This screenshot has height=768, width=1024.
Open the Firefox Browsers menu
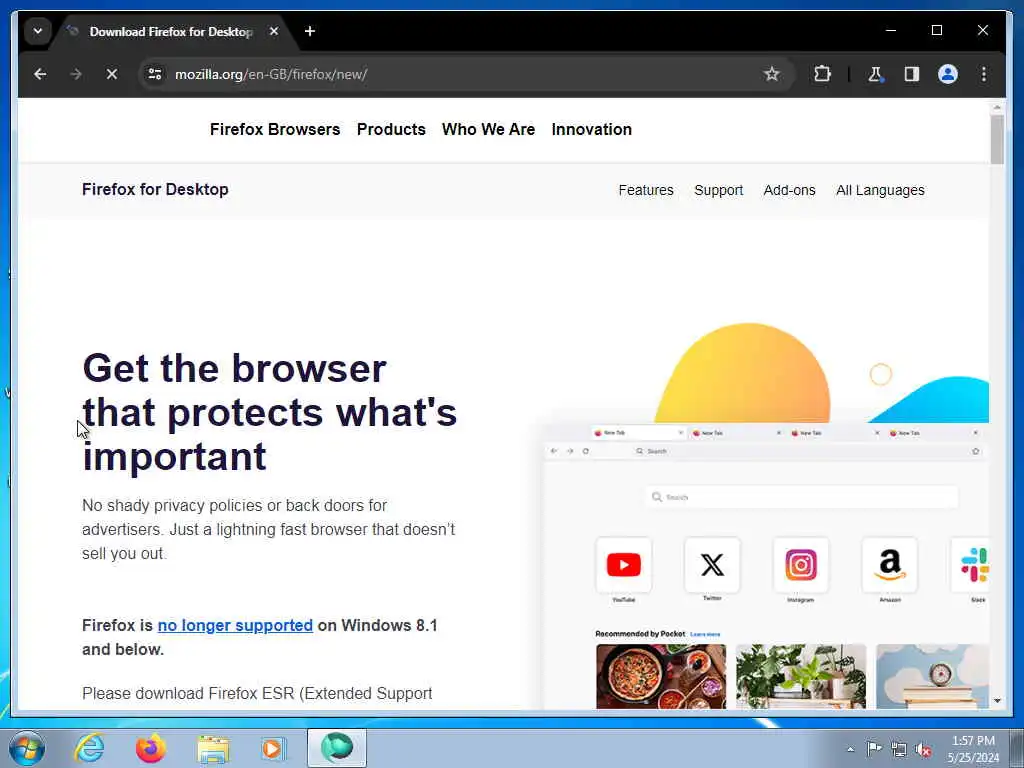tap(275, 129)
